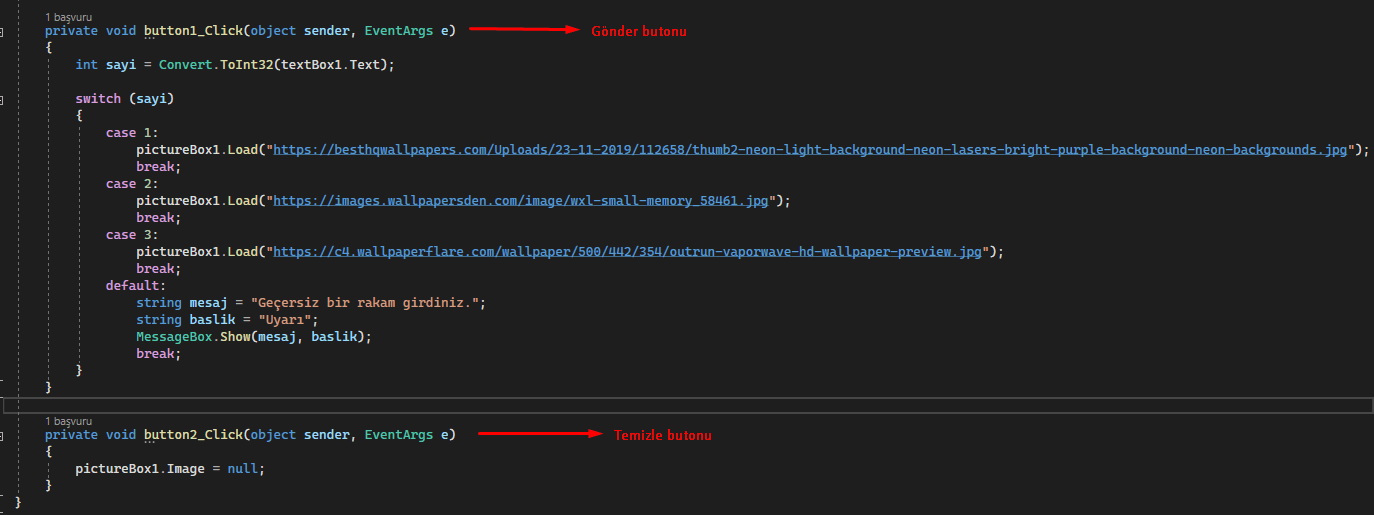Open the besthqwallpapers.com image URL
Image resolution: width=1374 pixels, height=515 pixels.
click(810, 150)
